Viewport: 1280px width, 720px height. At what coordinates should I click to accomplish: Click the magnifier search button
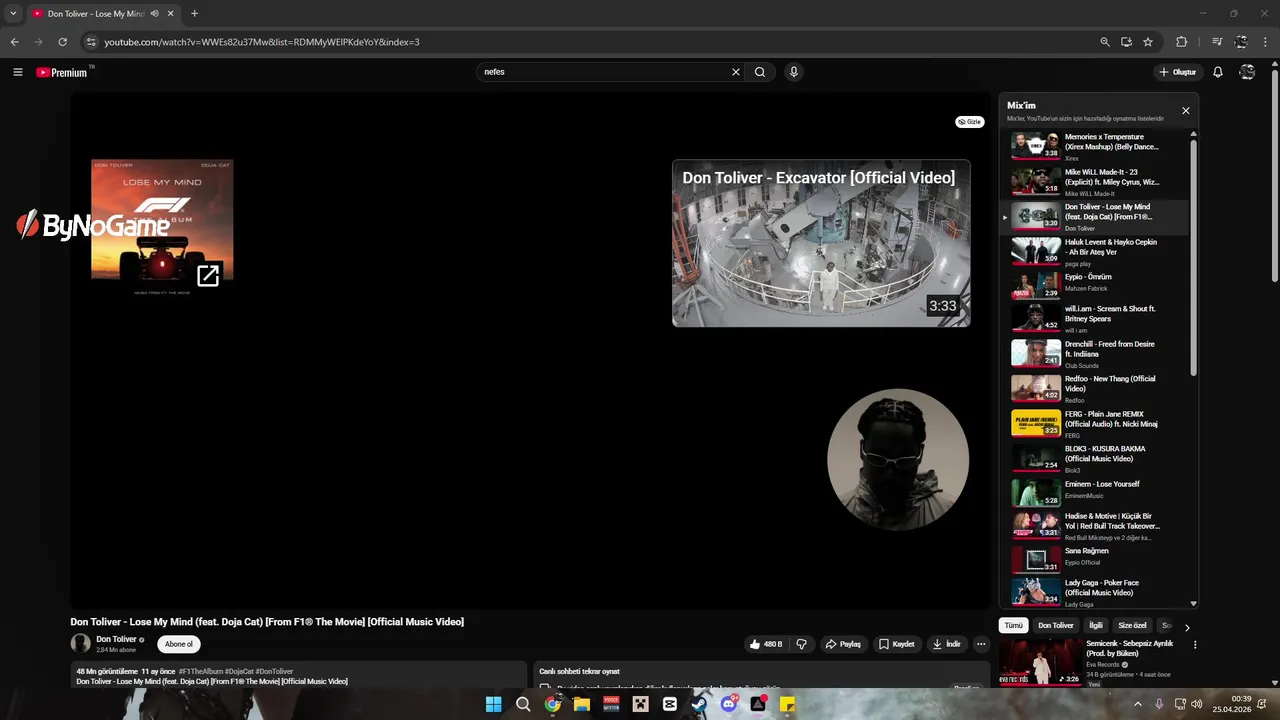click(760, 72)
